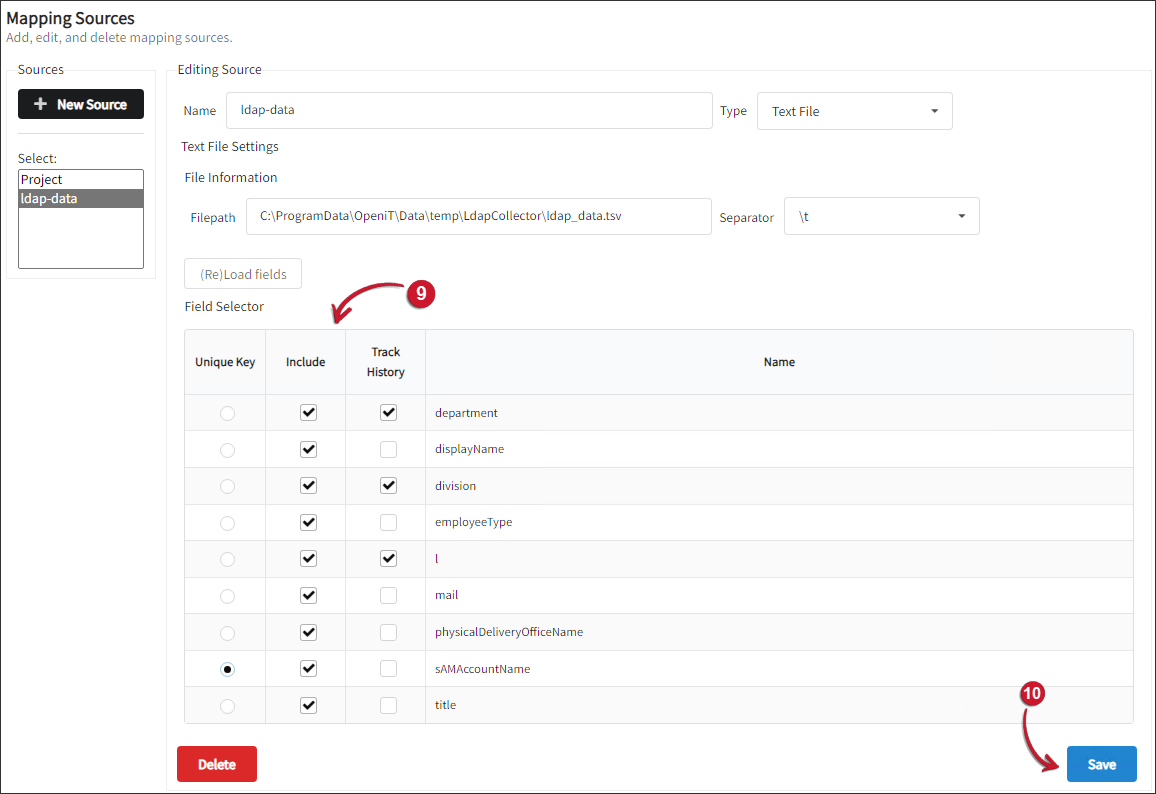The height and width of the screenshot is (794, 1156).
Task: Enable Track History for displayName
Action: [388, 449]
